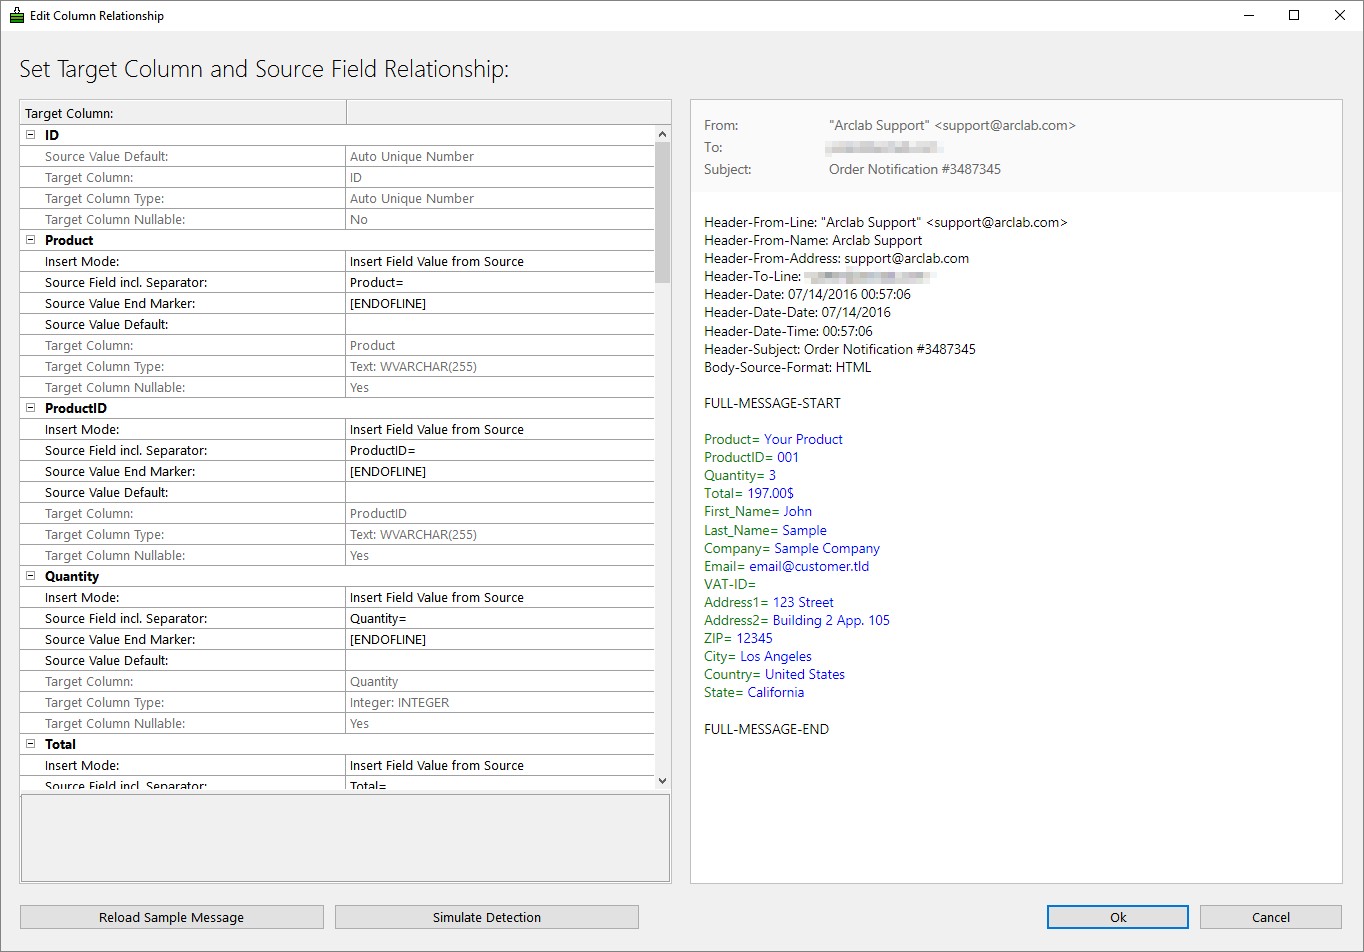1364x952 pixels.
Task: Edit Quantity's Source Value End Marker
Action: pyautogui.click(x=499, y=639)
